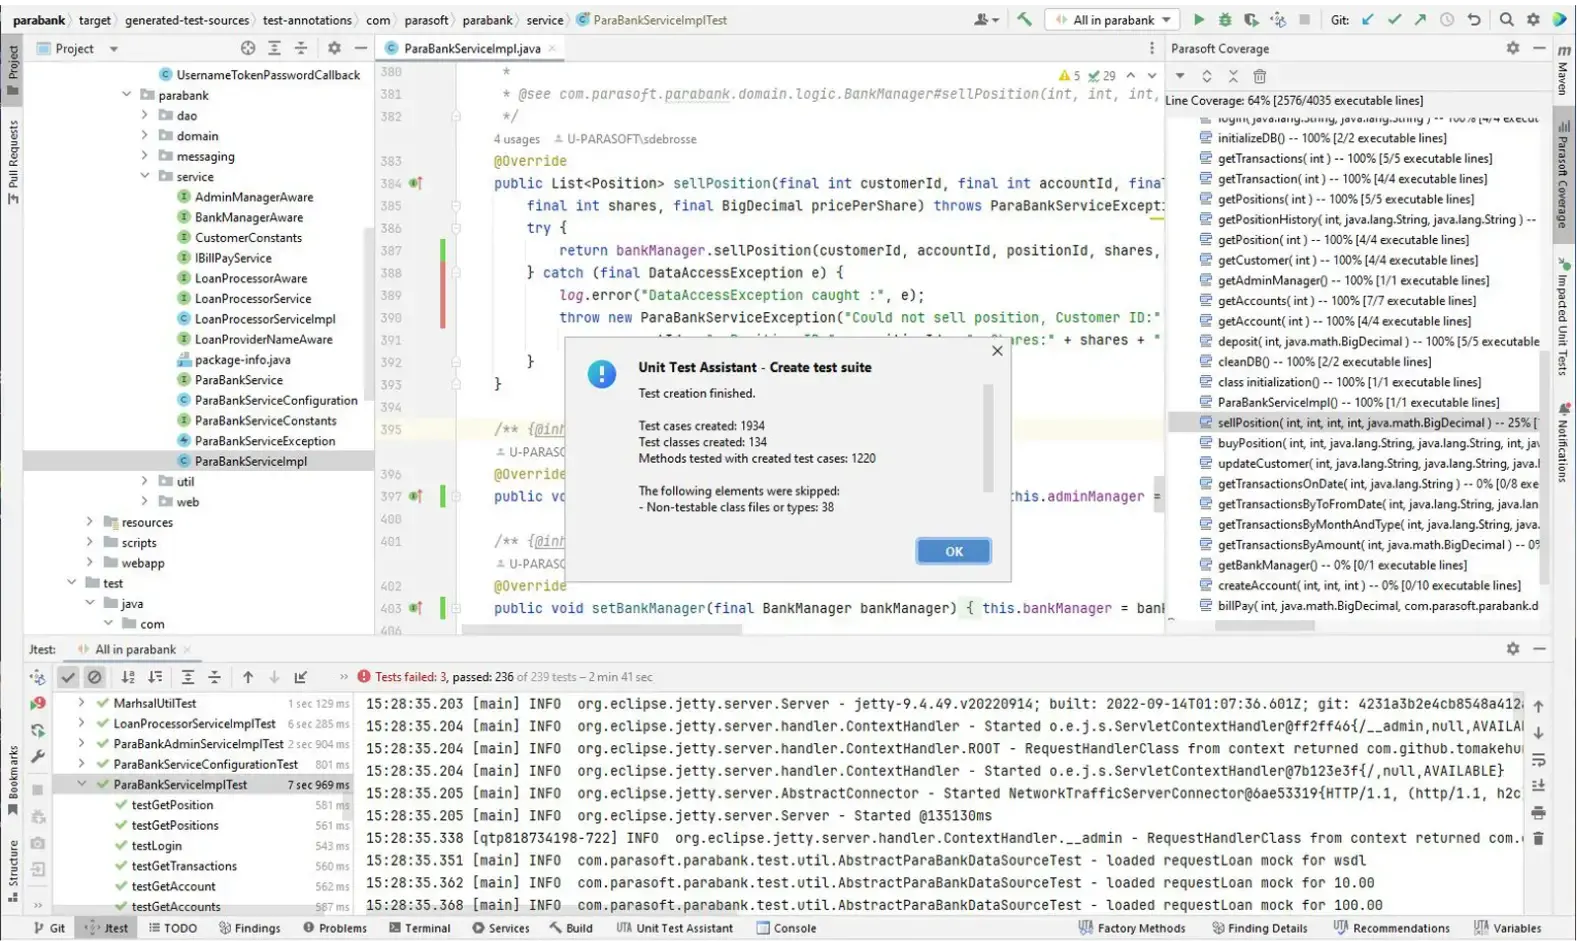Screen dimensions: 1577x947
Task: Expand the MarhsalUtilTest result node
Action: click(81, 703)
